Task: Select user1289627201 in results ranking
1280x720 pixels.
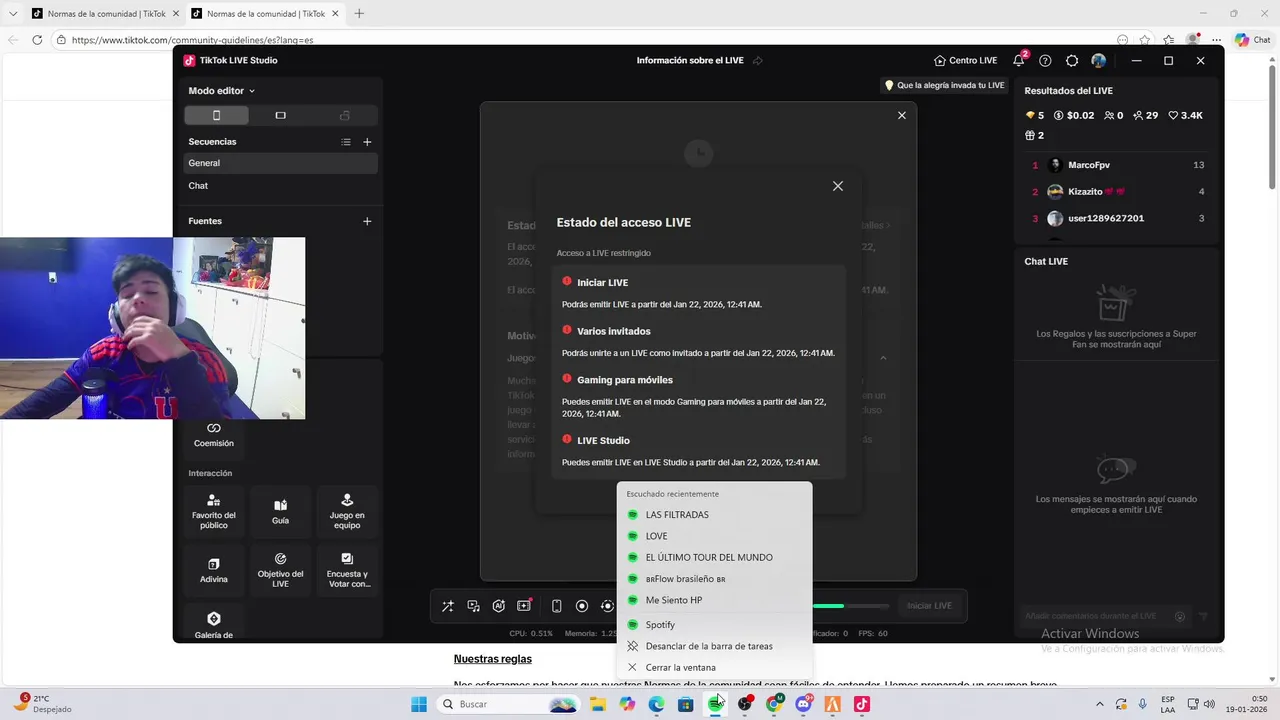Action: coord(1117,218)
